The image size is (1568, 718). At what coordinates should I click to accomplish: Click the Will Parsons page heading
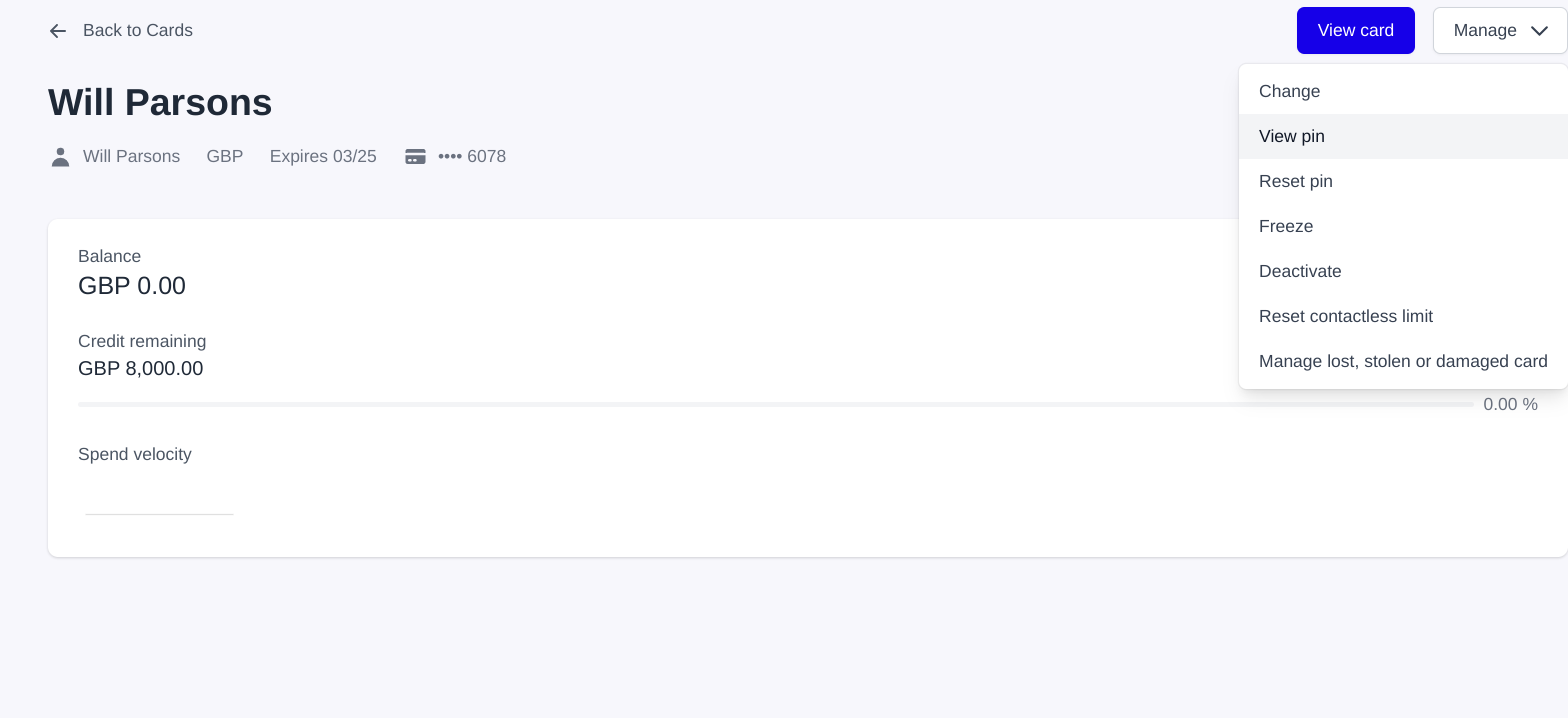(160, 102)
